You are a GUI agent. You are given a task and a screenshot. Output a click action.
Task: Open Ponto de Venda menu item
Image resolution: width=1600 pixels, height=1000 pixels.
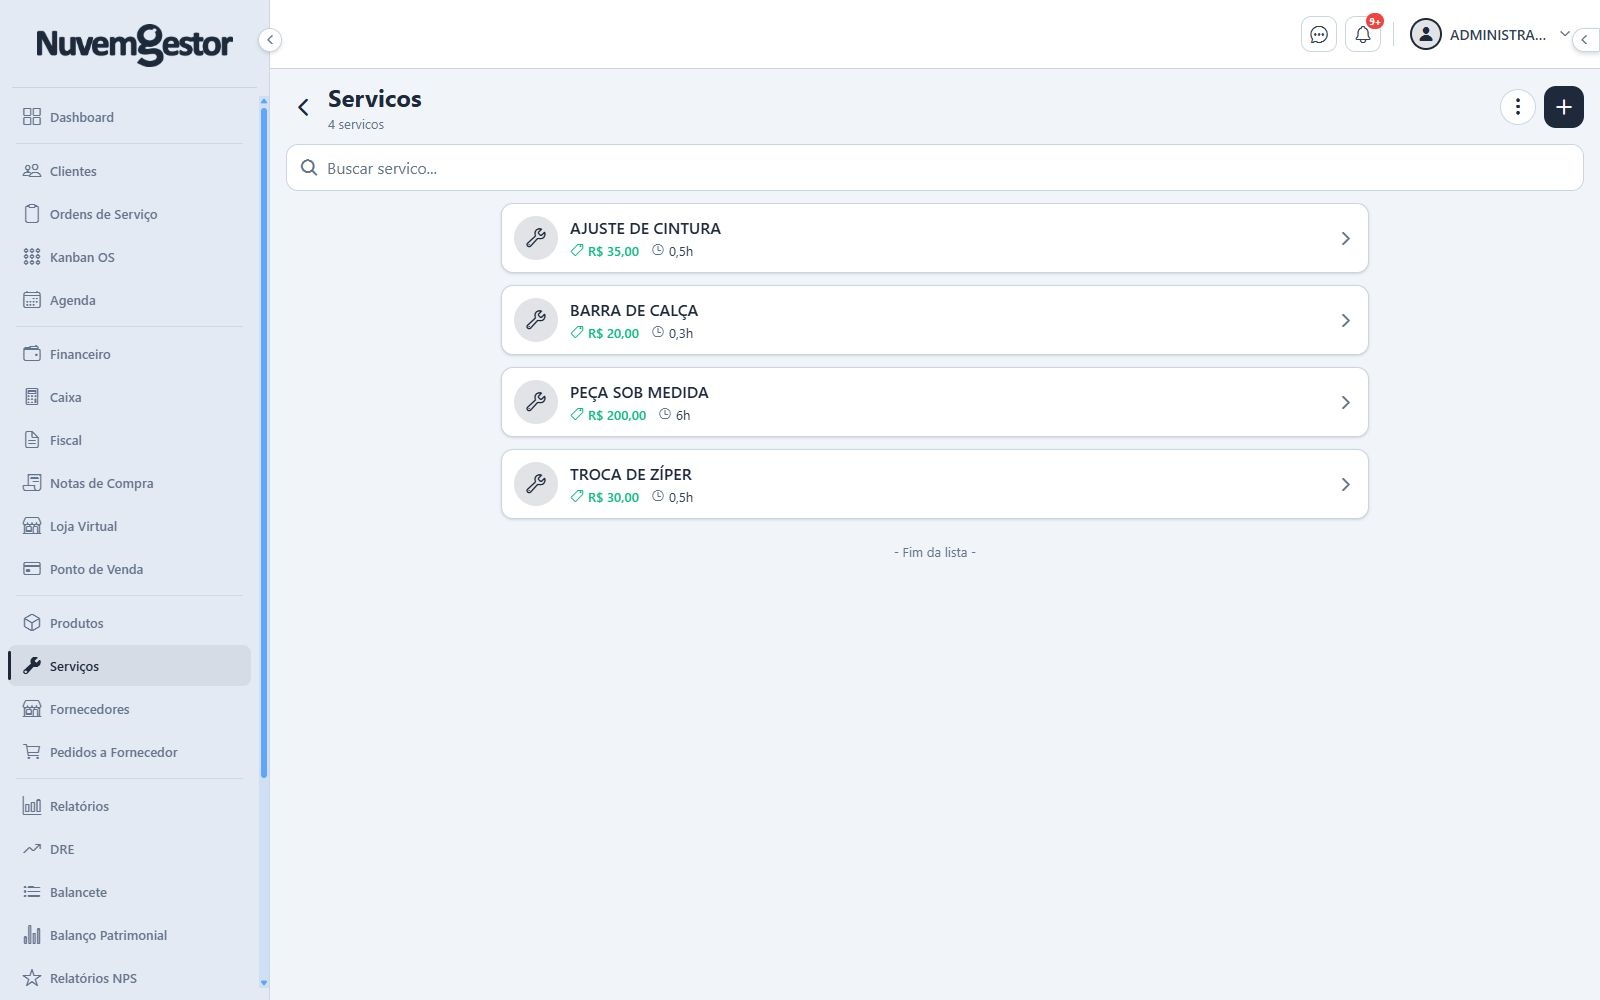(130, 569)
